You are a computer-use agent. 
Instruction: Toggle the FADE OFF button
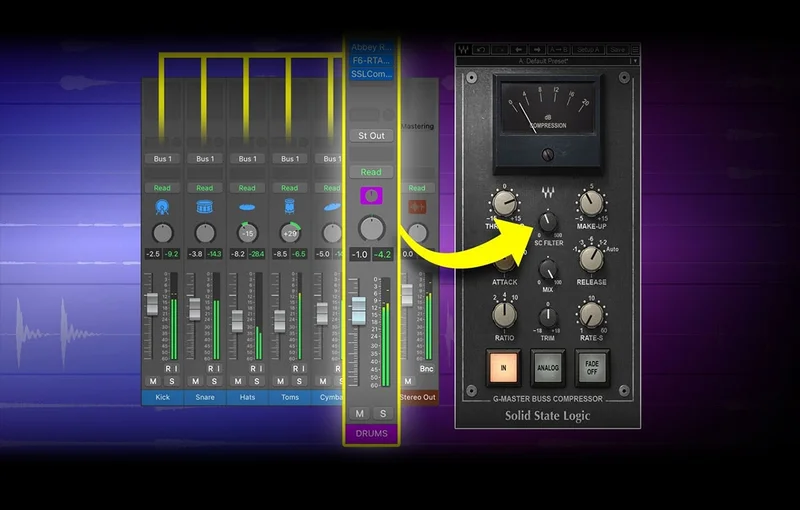[x=592, y=368]
